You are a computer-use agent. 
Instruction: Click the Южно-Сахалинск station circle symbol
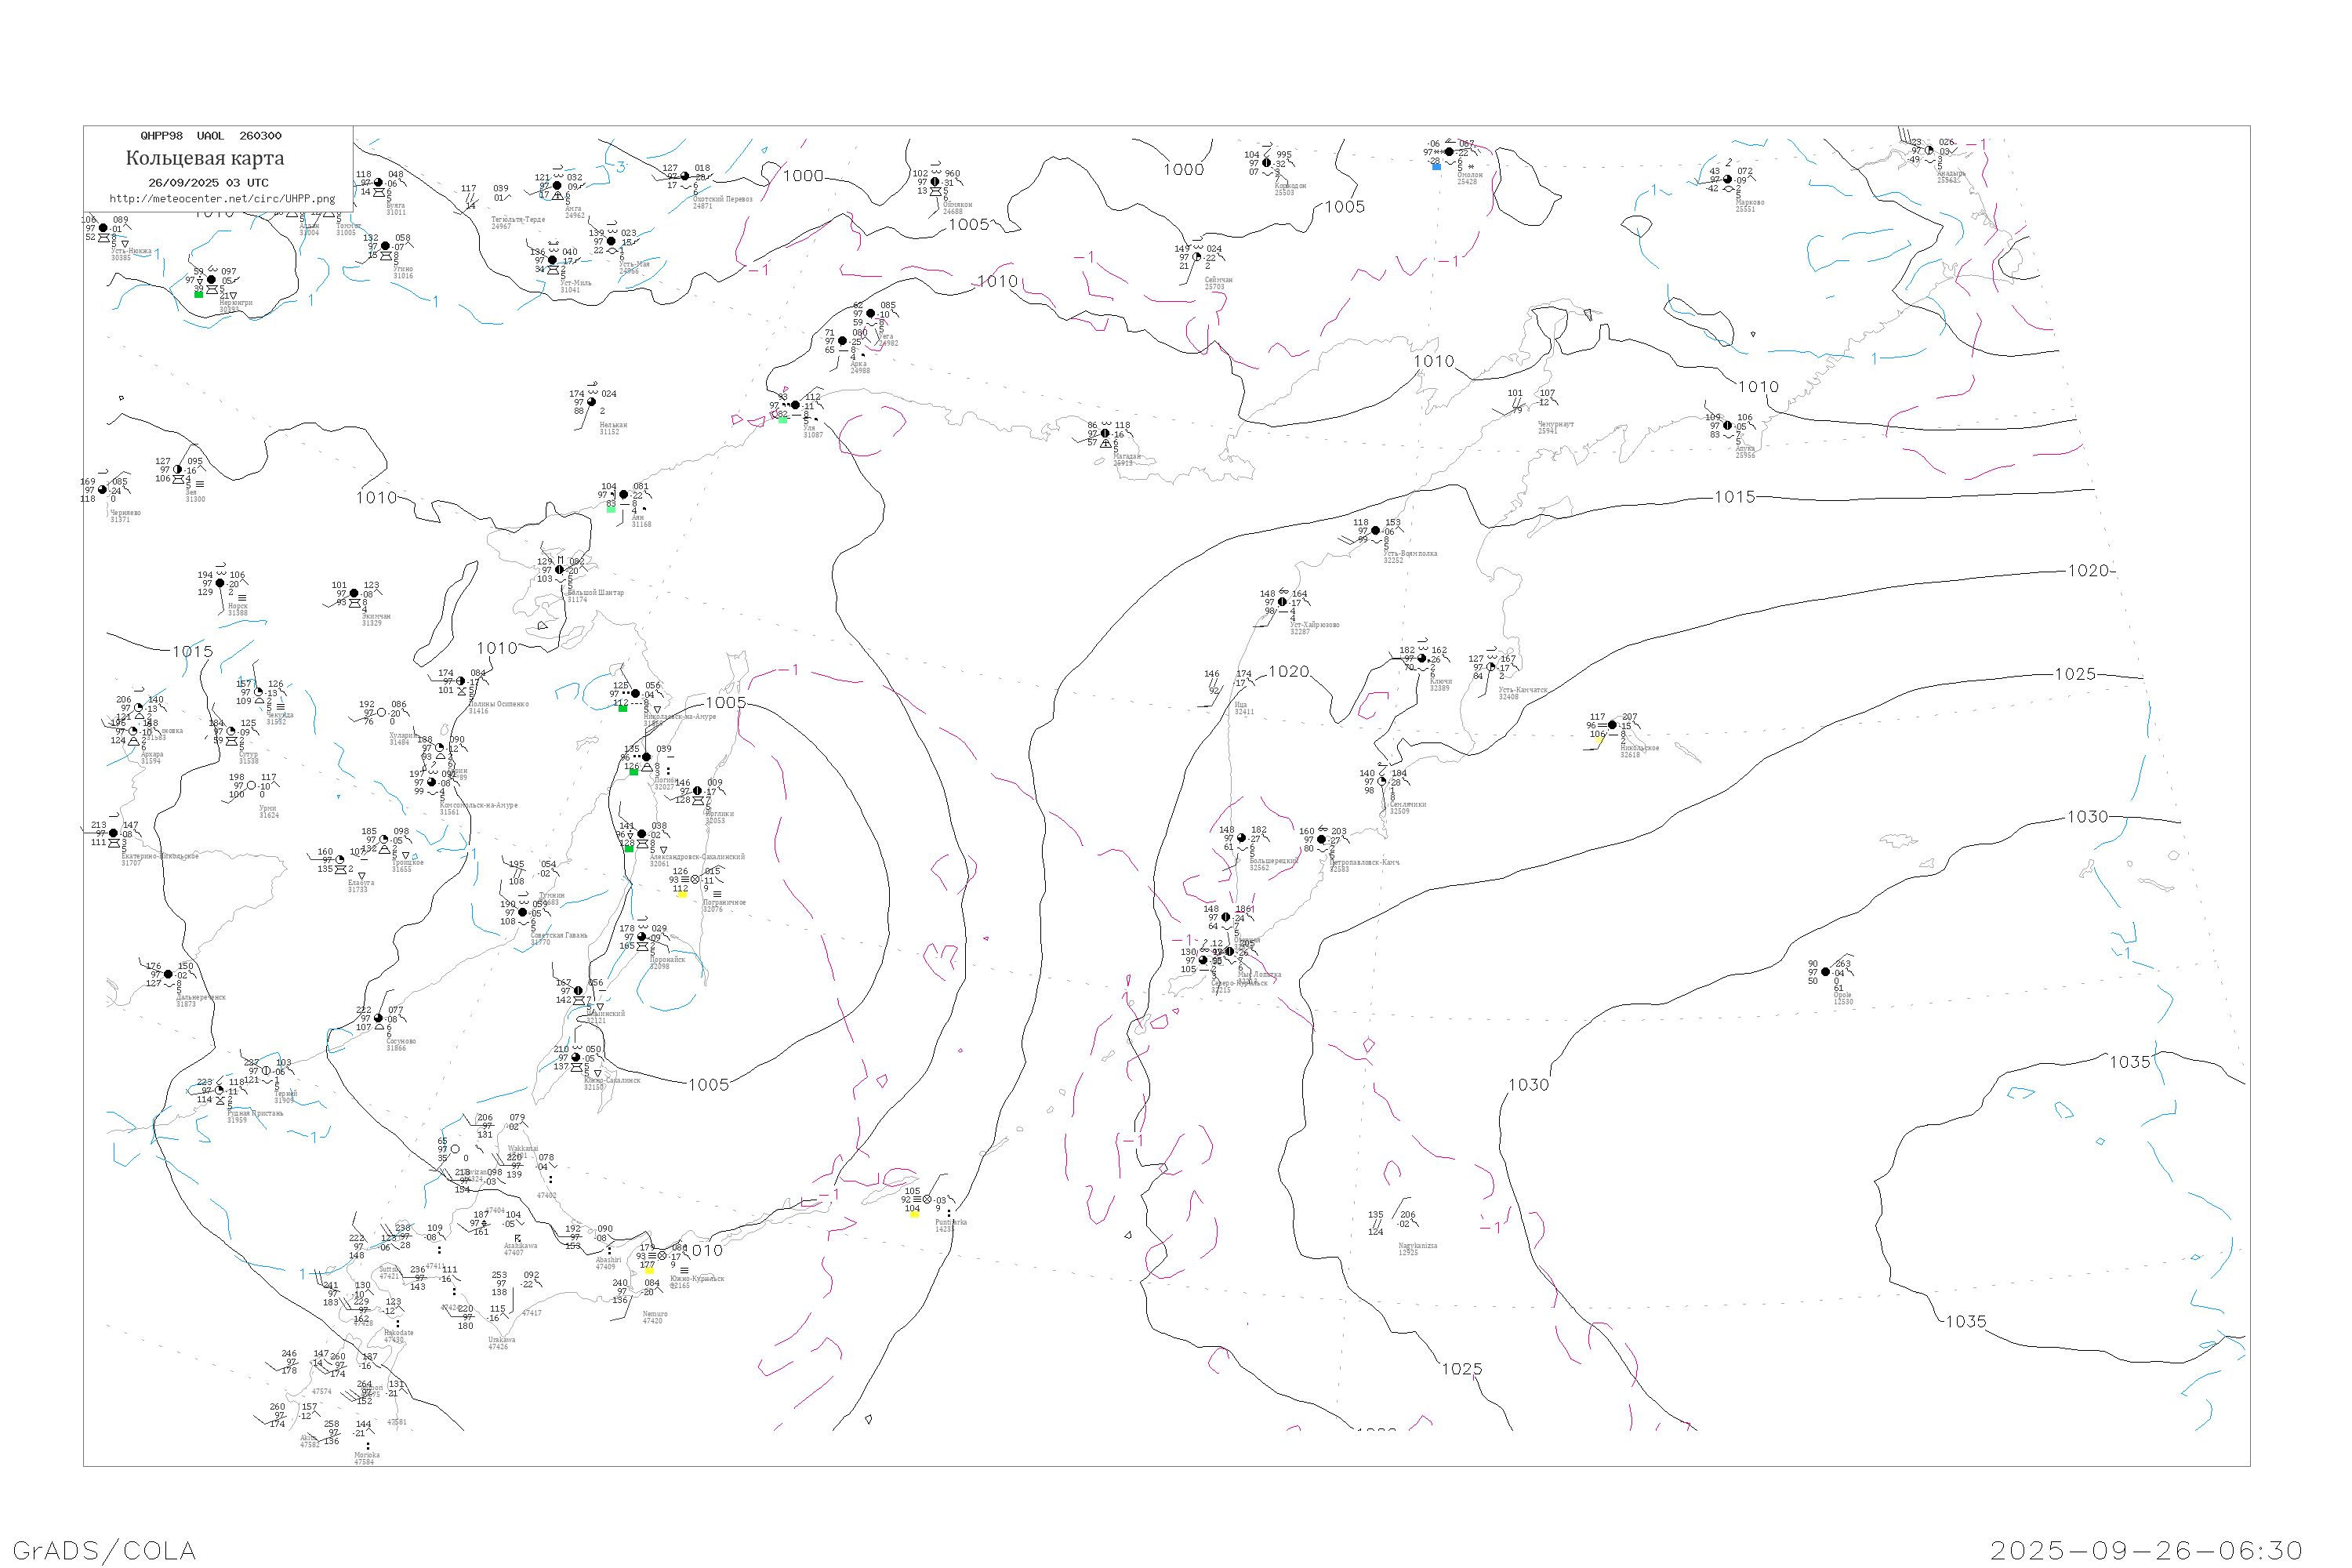pos(576,1058)
